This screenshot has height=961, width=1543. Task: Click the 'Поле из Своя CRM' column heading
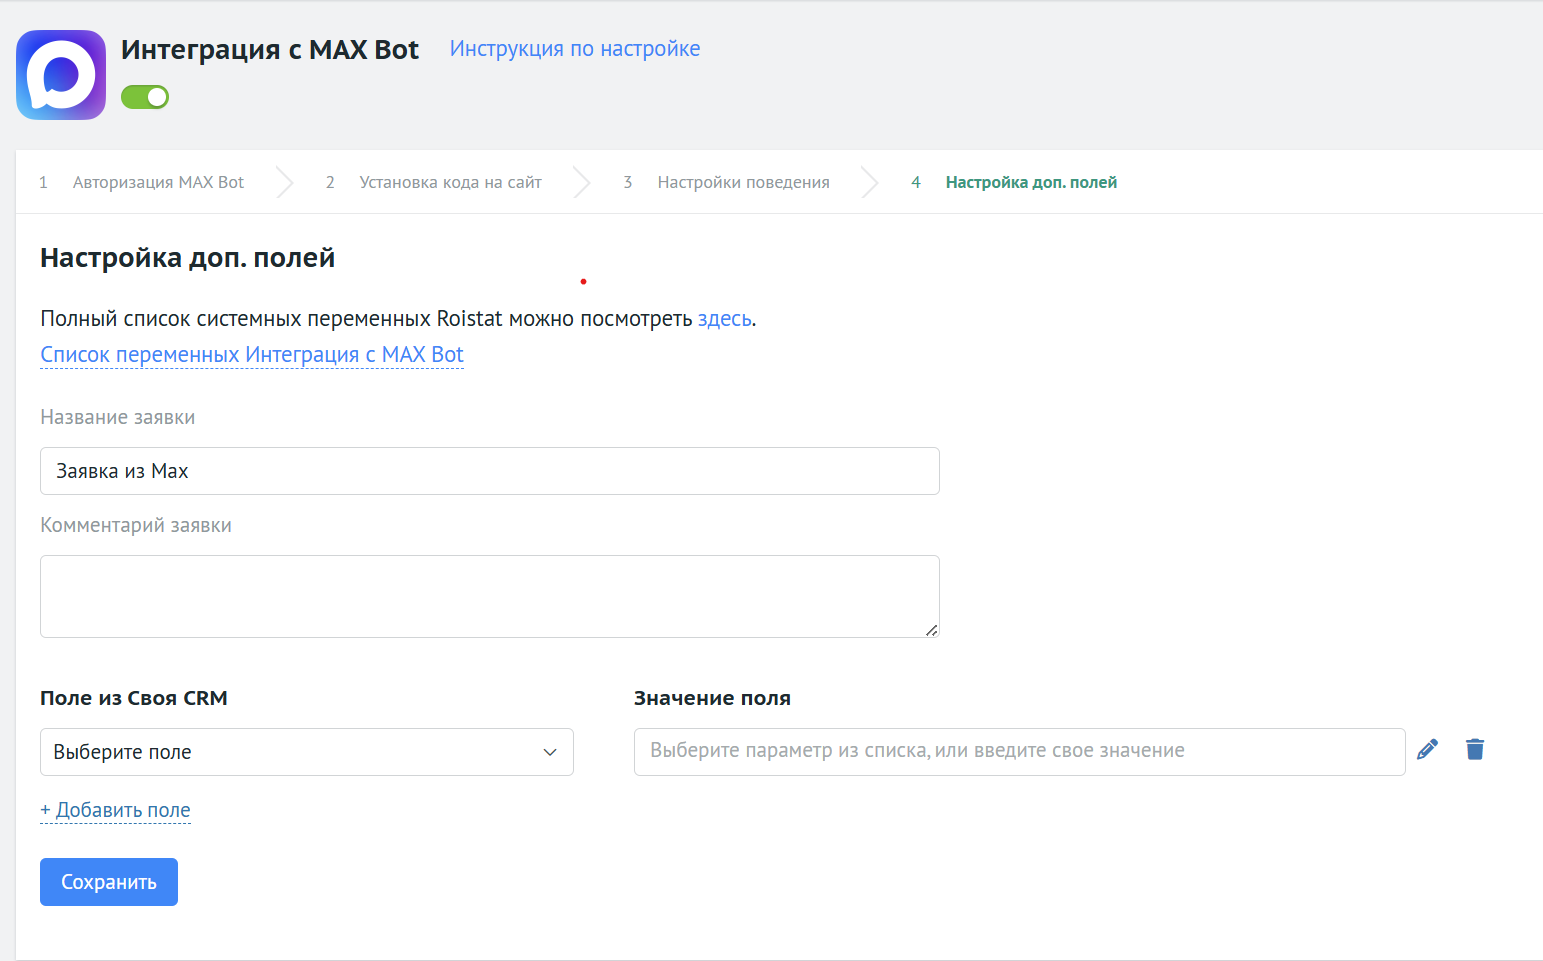pyautogui.click(x=134, y=698)
